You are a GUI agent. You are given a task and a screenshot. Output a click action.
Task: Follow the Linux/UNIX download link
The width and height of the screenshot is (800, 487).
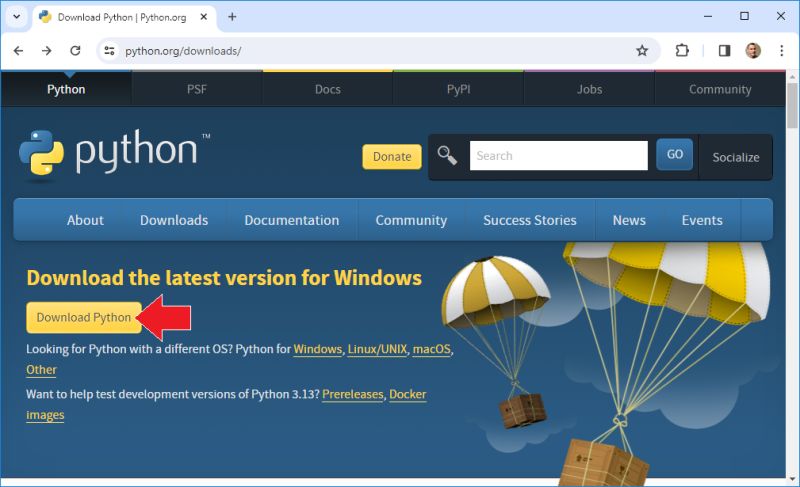(x=377, y=349)
